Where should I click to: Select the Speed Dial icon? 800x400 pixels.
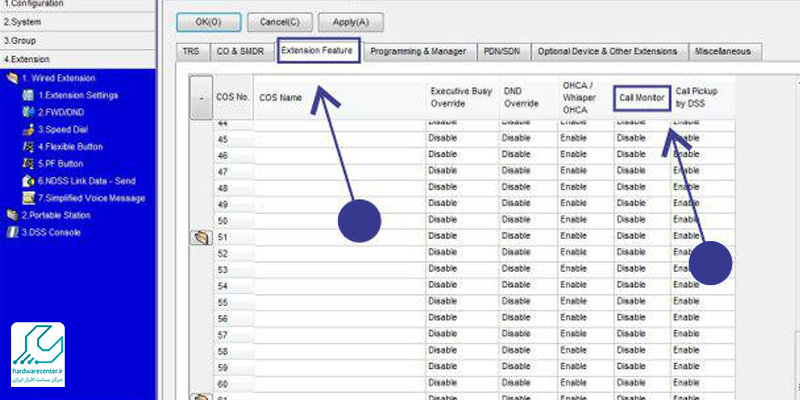[28, 129]
